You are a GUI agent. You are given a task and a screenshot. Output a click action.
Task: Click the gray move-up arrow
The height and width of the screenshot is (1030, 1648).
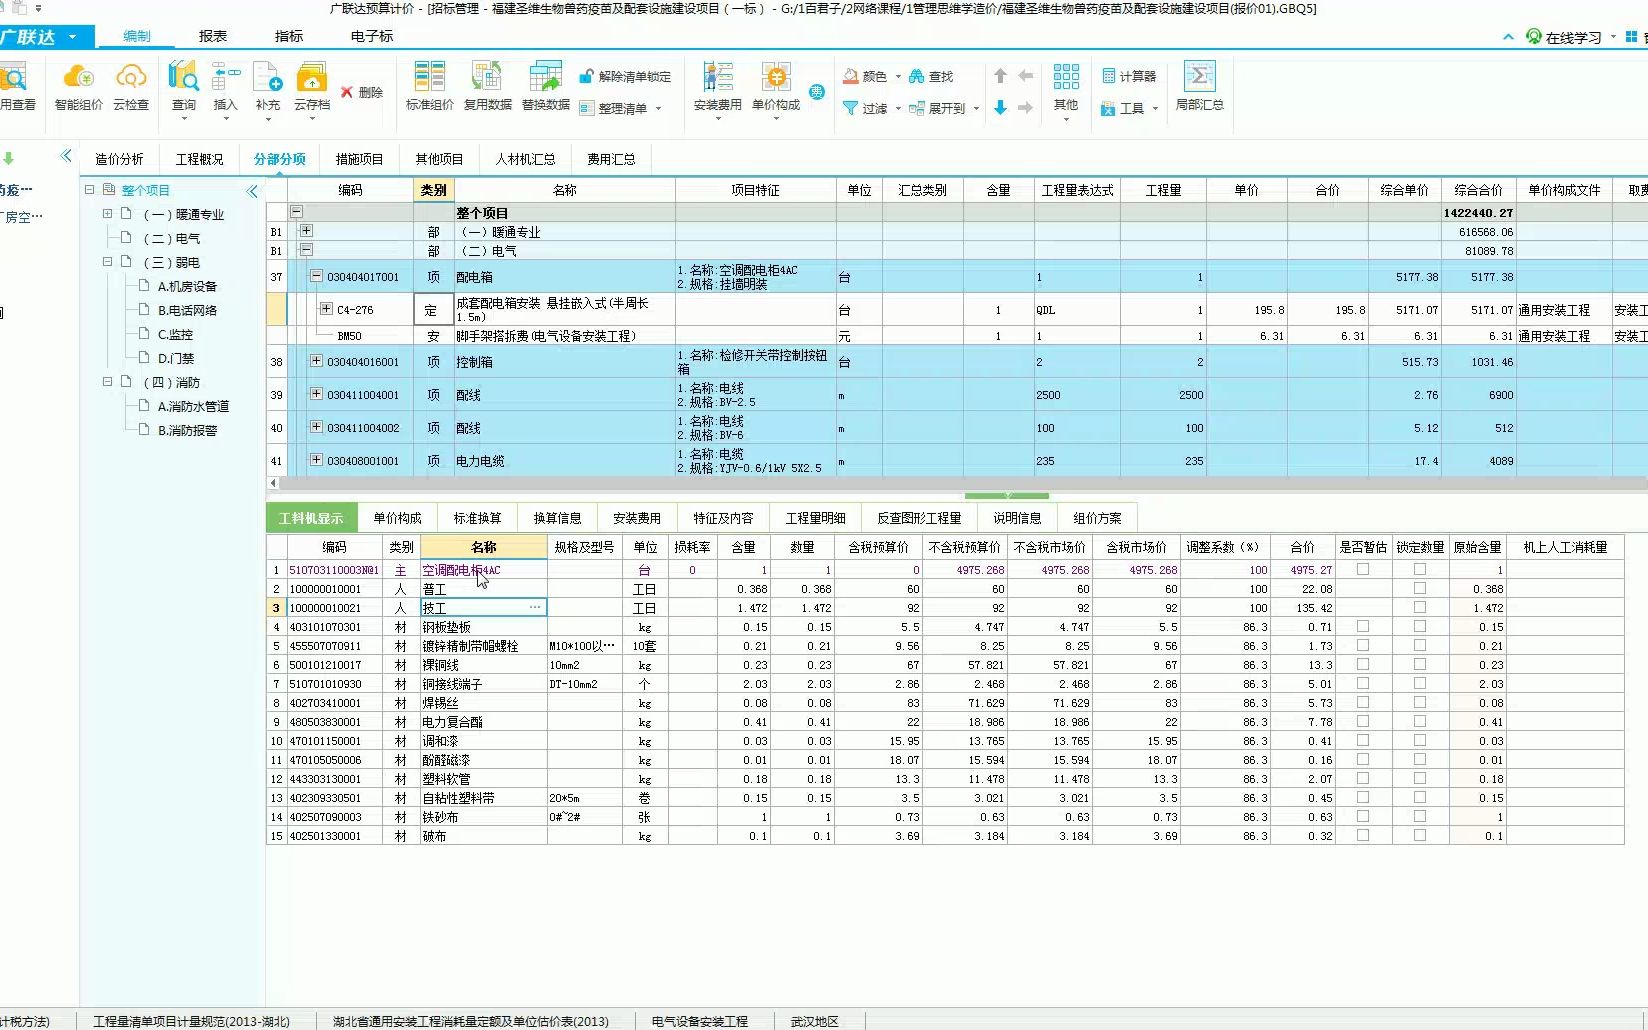(1000, 76)
